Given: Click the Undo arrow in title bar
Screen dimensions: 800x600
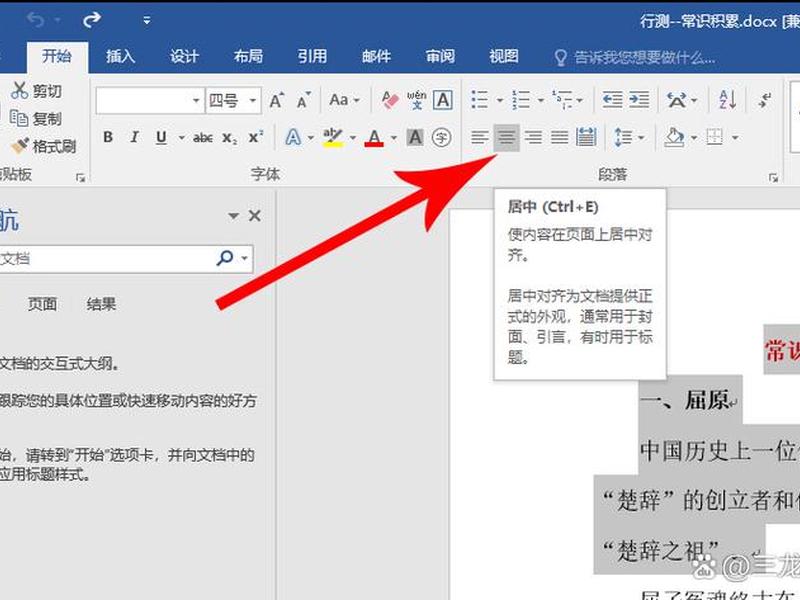Looking at the screenshot, I should pos(36,20).
